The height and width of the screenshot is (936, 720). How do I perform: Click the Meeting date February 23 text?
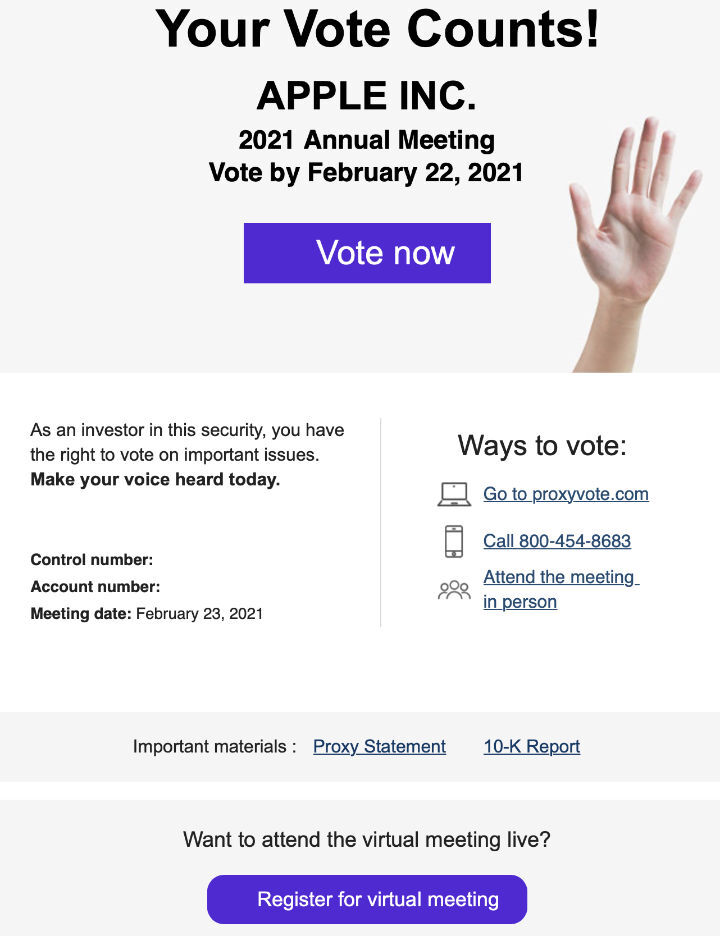click(x=146, y=613)
